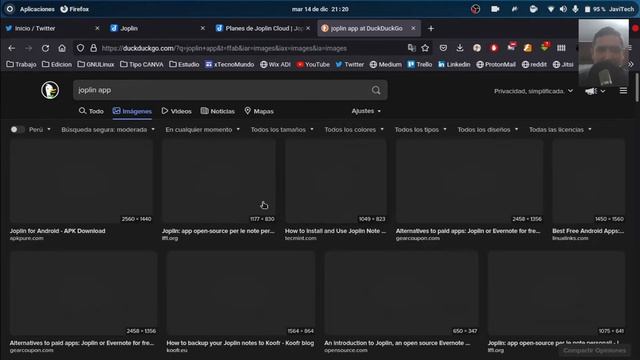Switch to Mapas search results
The height and width of the screenshot is (360, 640).
[259, 111]
